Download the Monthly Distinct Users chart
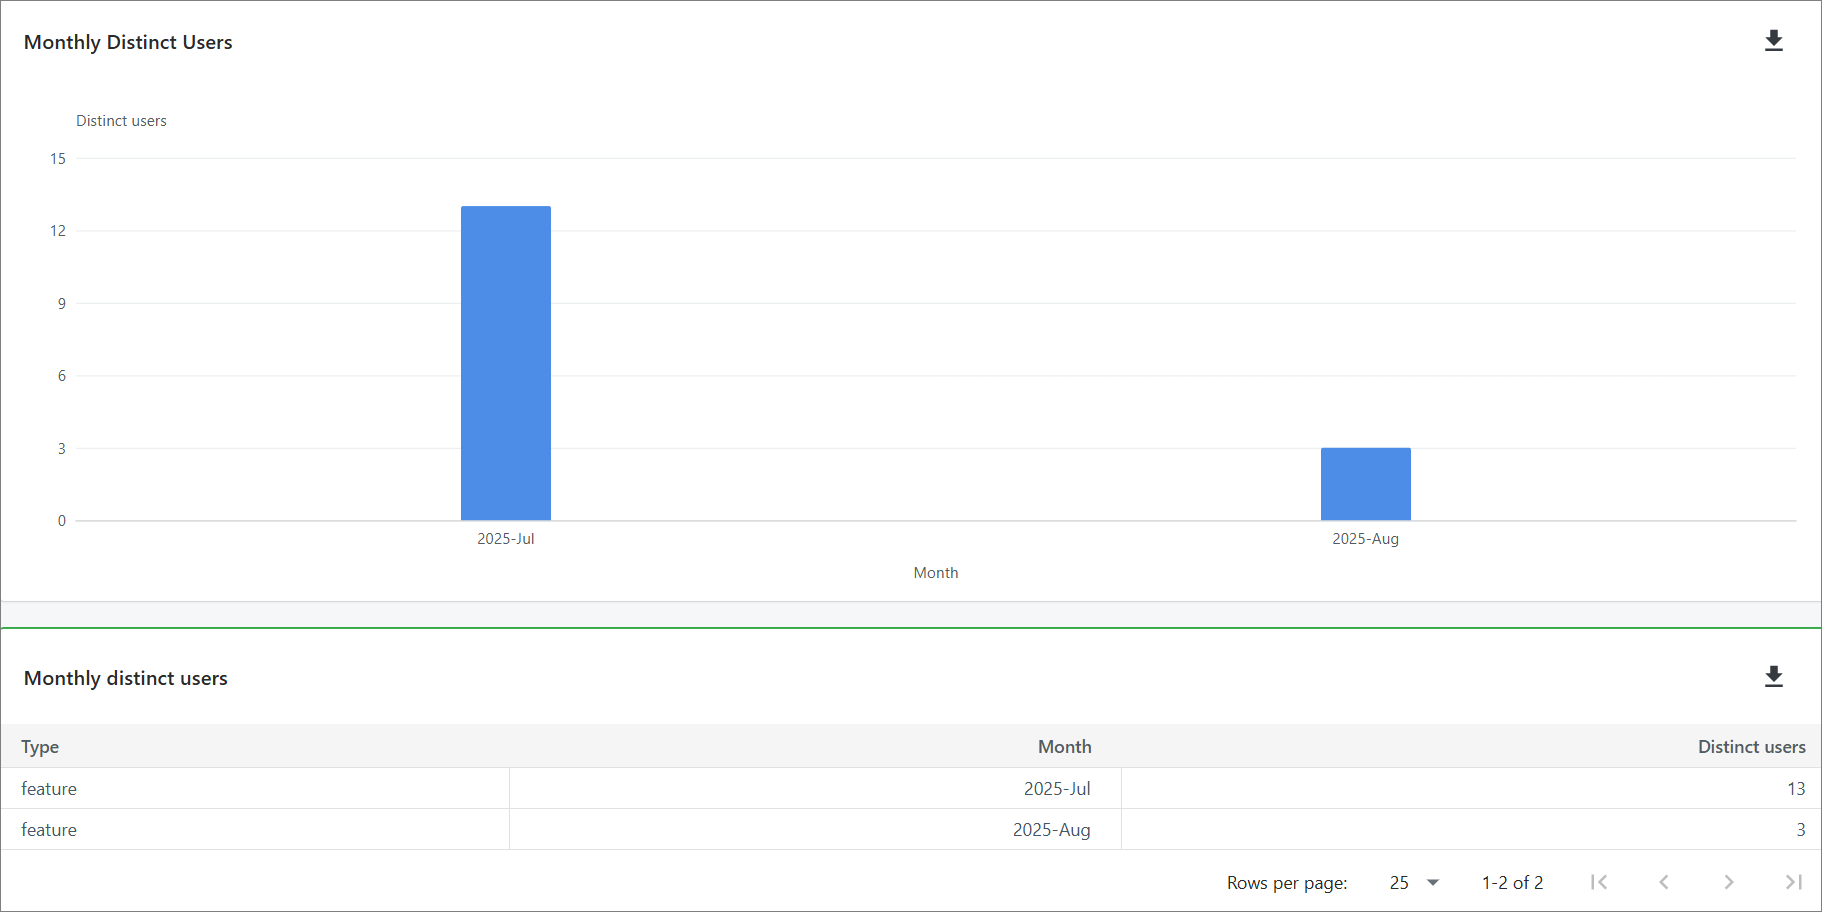This screenshot has height=912, width=1822. (1774, 41)
